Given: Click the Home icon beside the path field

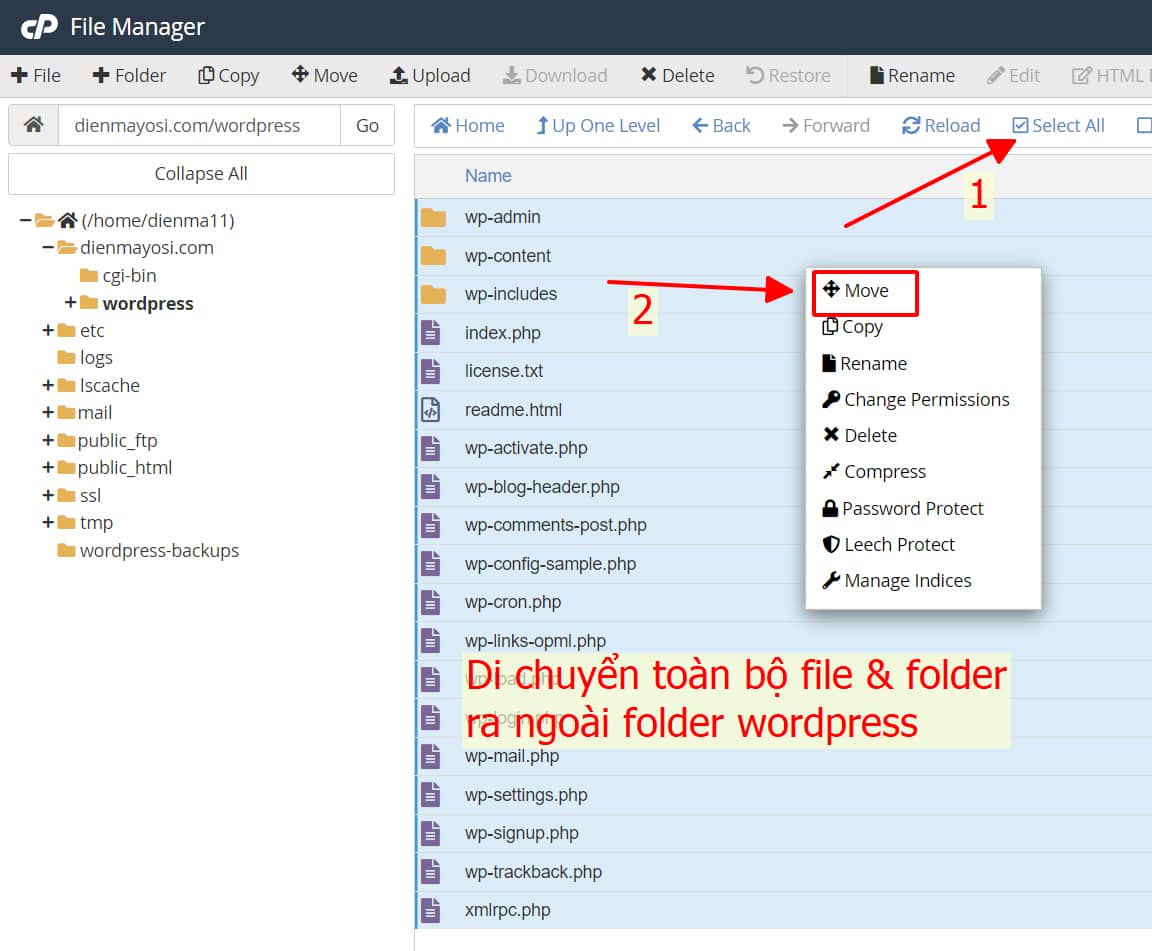Looking at the screenshot, I should 33,125.
